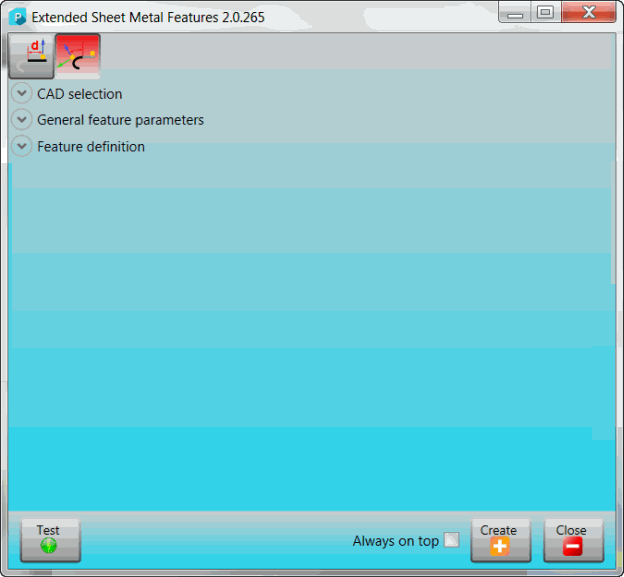Viewport: 624px width, 577px height.
Task: Click the blue 'P' application icon in title bar
Action: coord(17,17)
